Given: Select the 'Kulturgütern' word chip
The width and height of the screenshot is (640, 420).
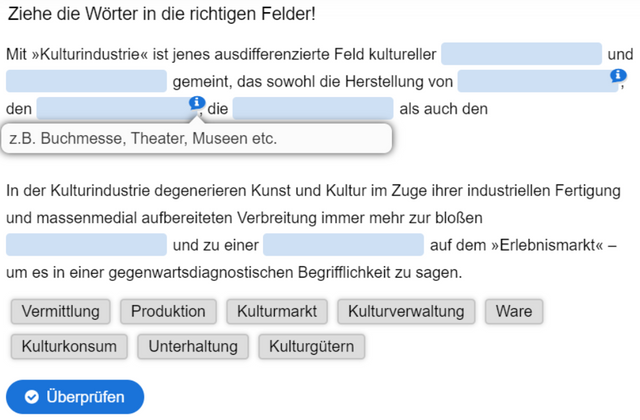Looking at the screenshot, I should tap(311, 347).
